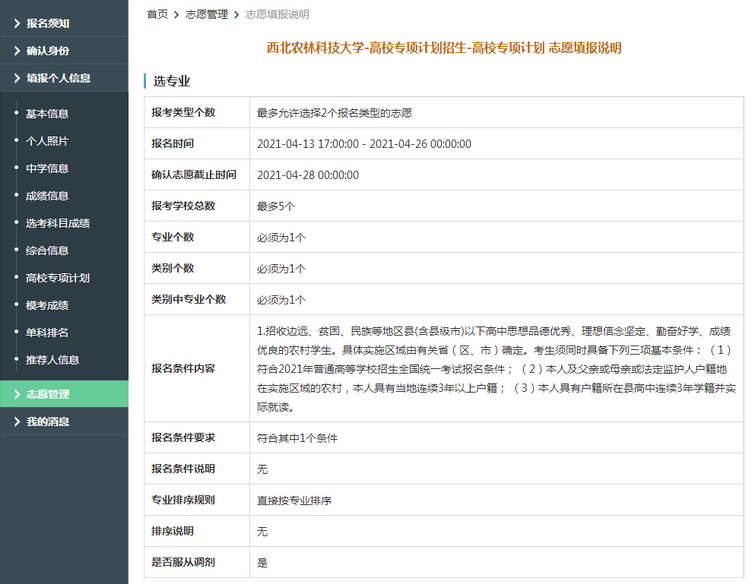Select 填报个人信息 in the sidebar
The width and height of the screenshot is (752, 584).
tap(64, 78)
